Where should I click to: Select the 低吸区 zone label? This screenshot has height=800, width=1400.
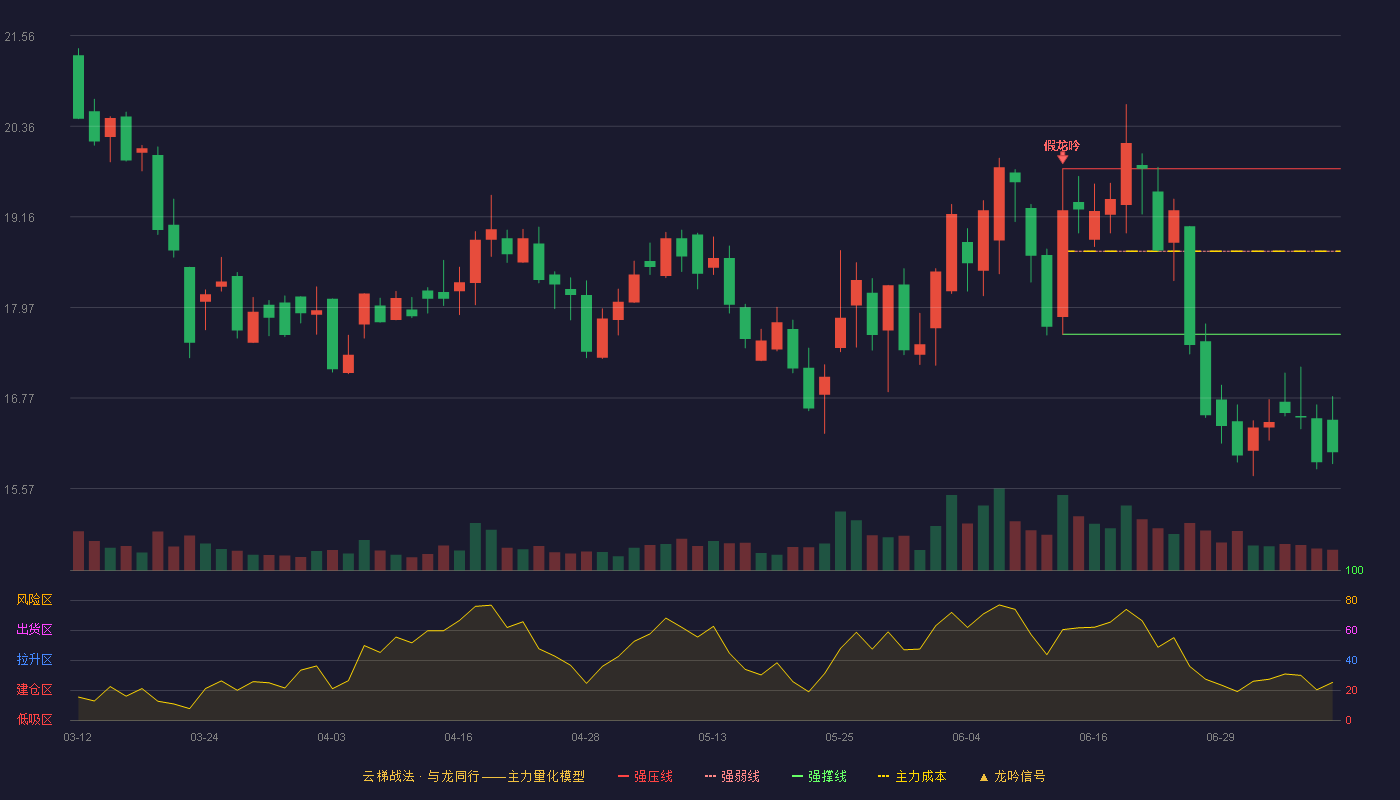[34, 719]
